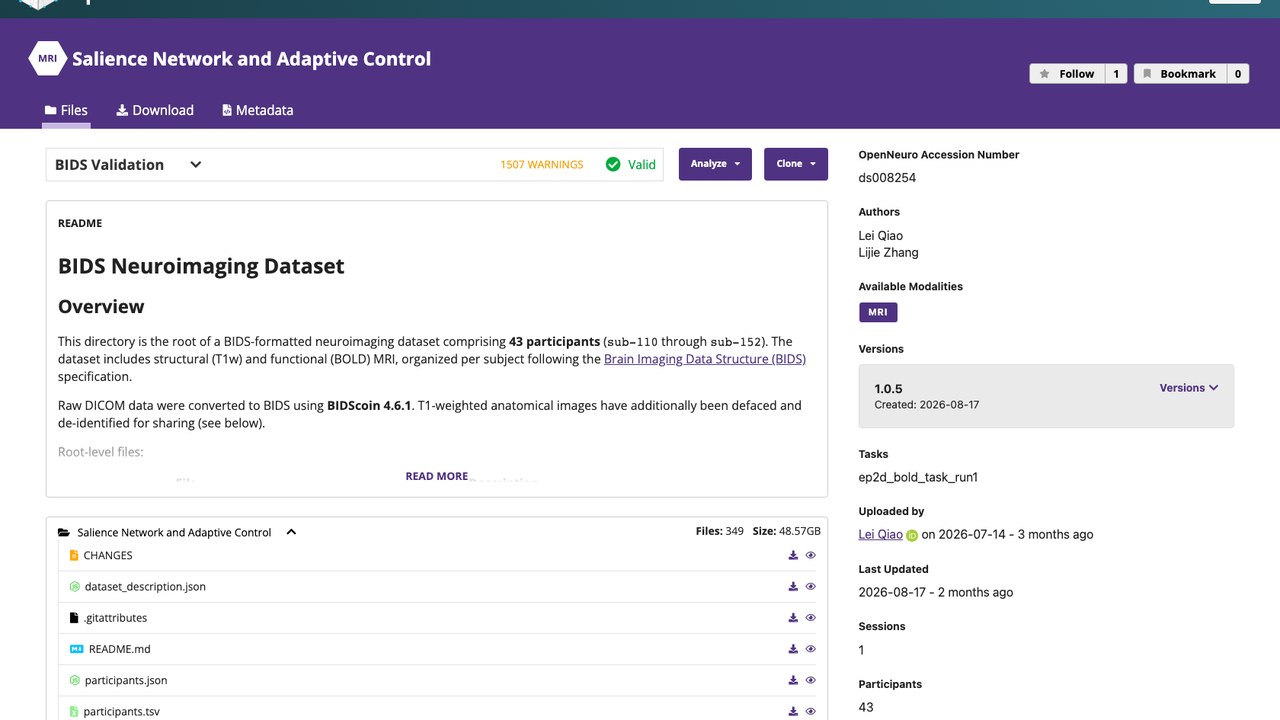Click the bookmark count 0

(1238, 74)
